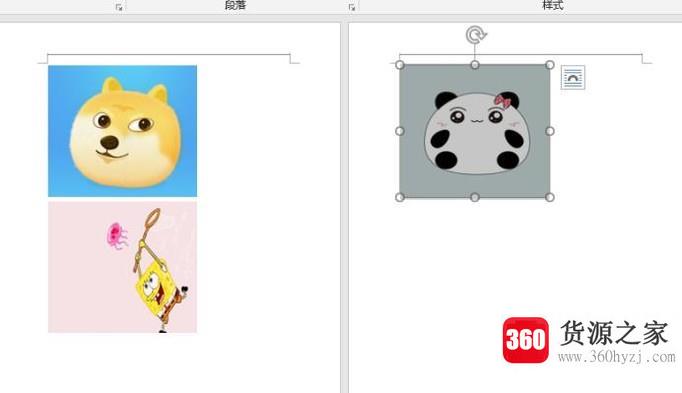Viewport: 682px width, 393px height.
Task: Open the Layout Options icon beside panda image
Action: (x=573, y=77)
